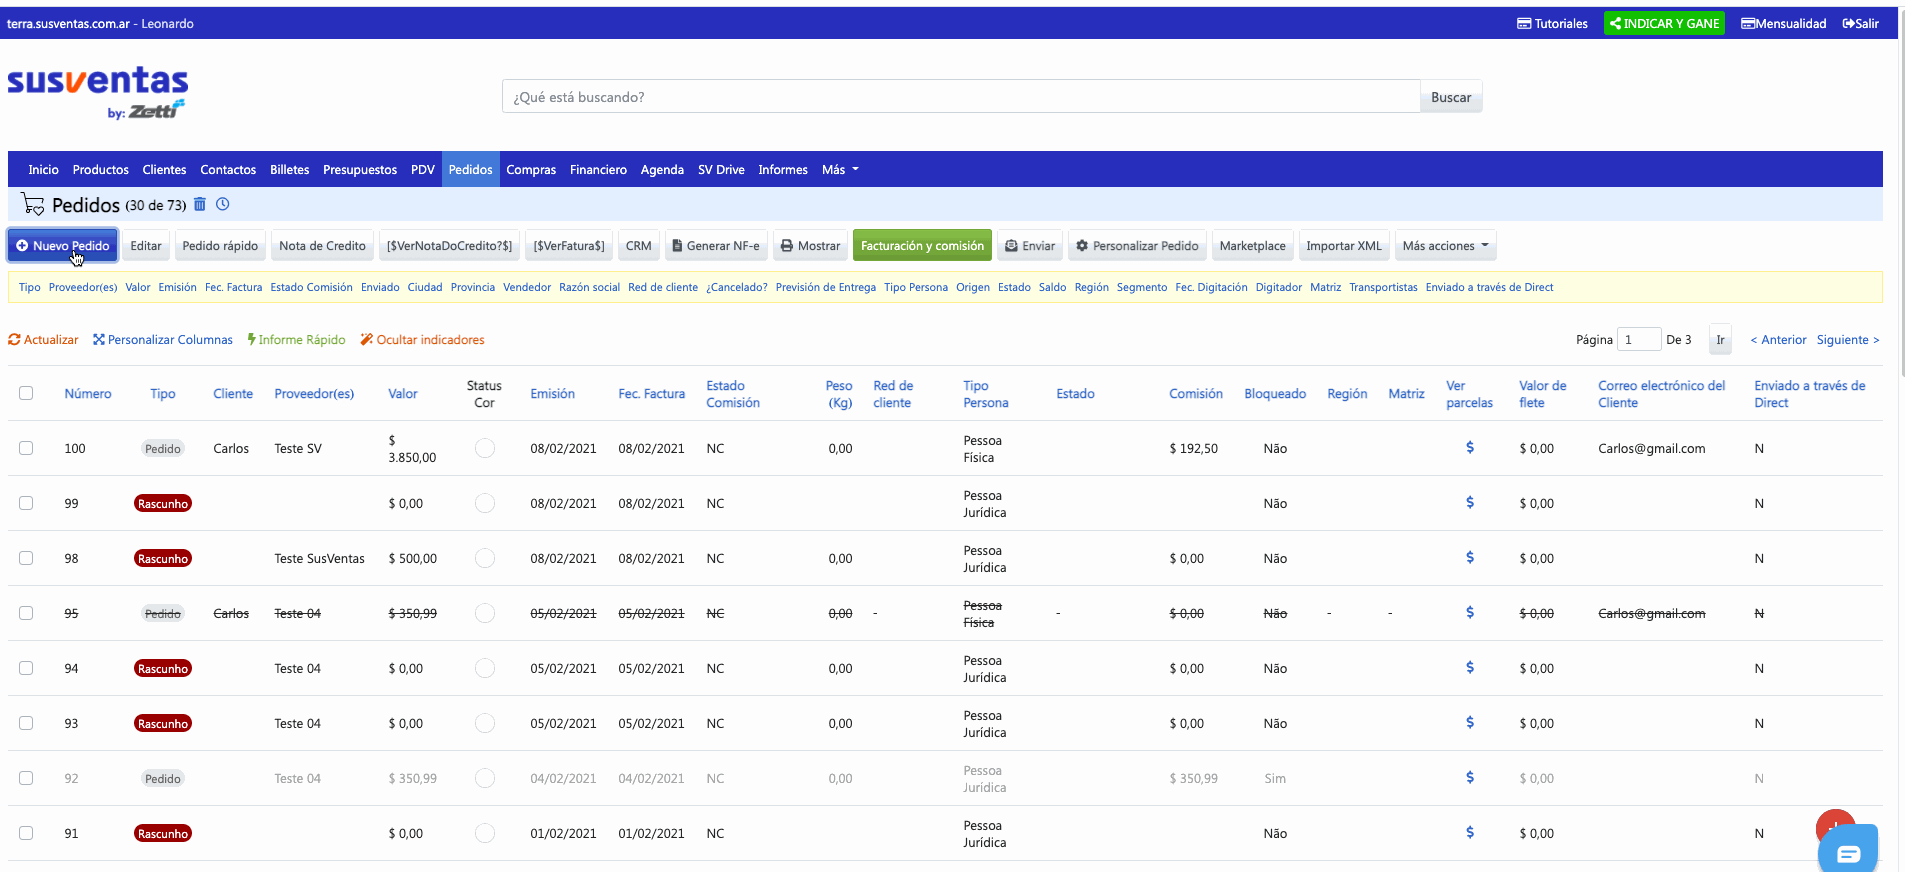
Task: Open Personalizar Columnas
Action: click(163, 340)
